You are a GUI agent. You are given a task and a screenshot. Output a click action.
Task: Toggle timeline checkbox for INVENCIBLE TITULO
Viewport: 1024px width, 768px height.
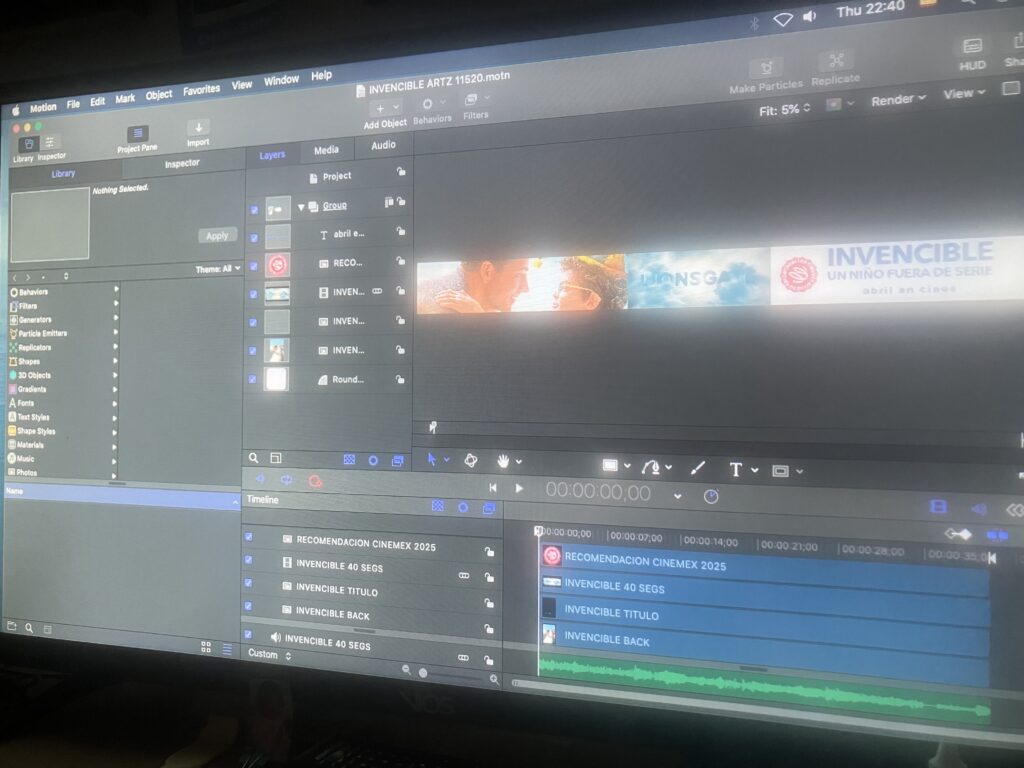pos(248,583)
